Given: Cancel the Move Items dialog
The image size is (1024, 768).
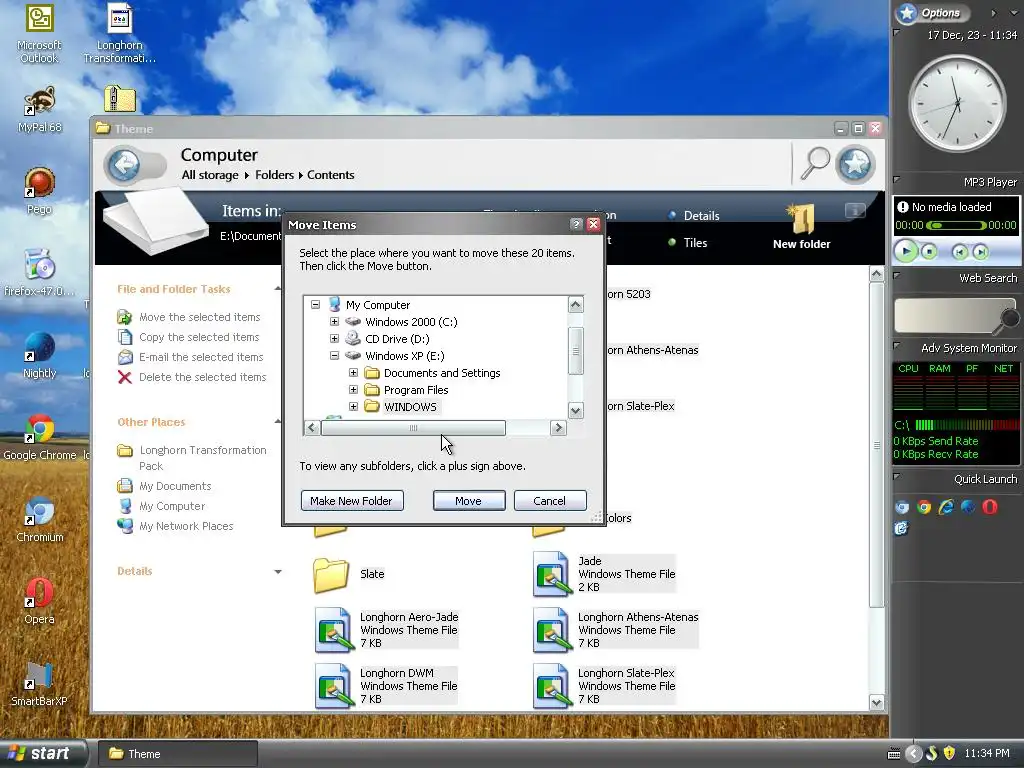Looking at the screenshot, I should coord(550,501).
